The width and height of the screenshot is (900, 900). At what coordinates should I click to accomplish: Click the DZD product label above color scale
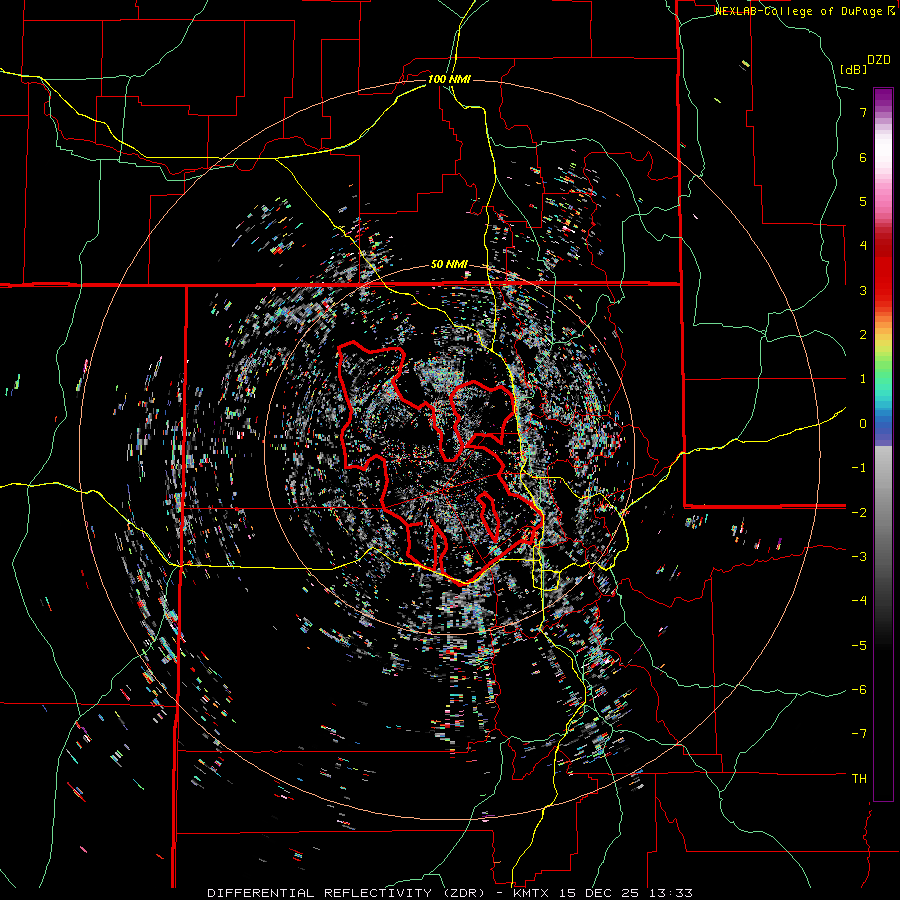click(x=879, y=60)
